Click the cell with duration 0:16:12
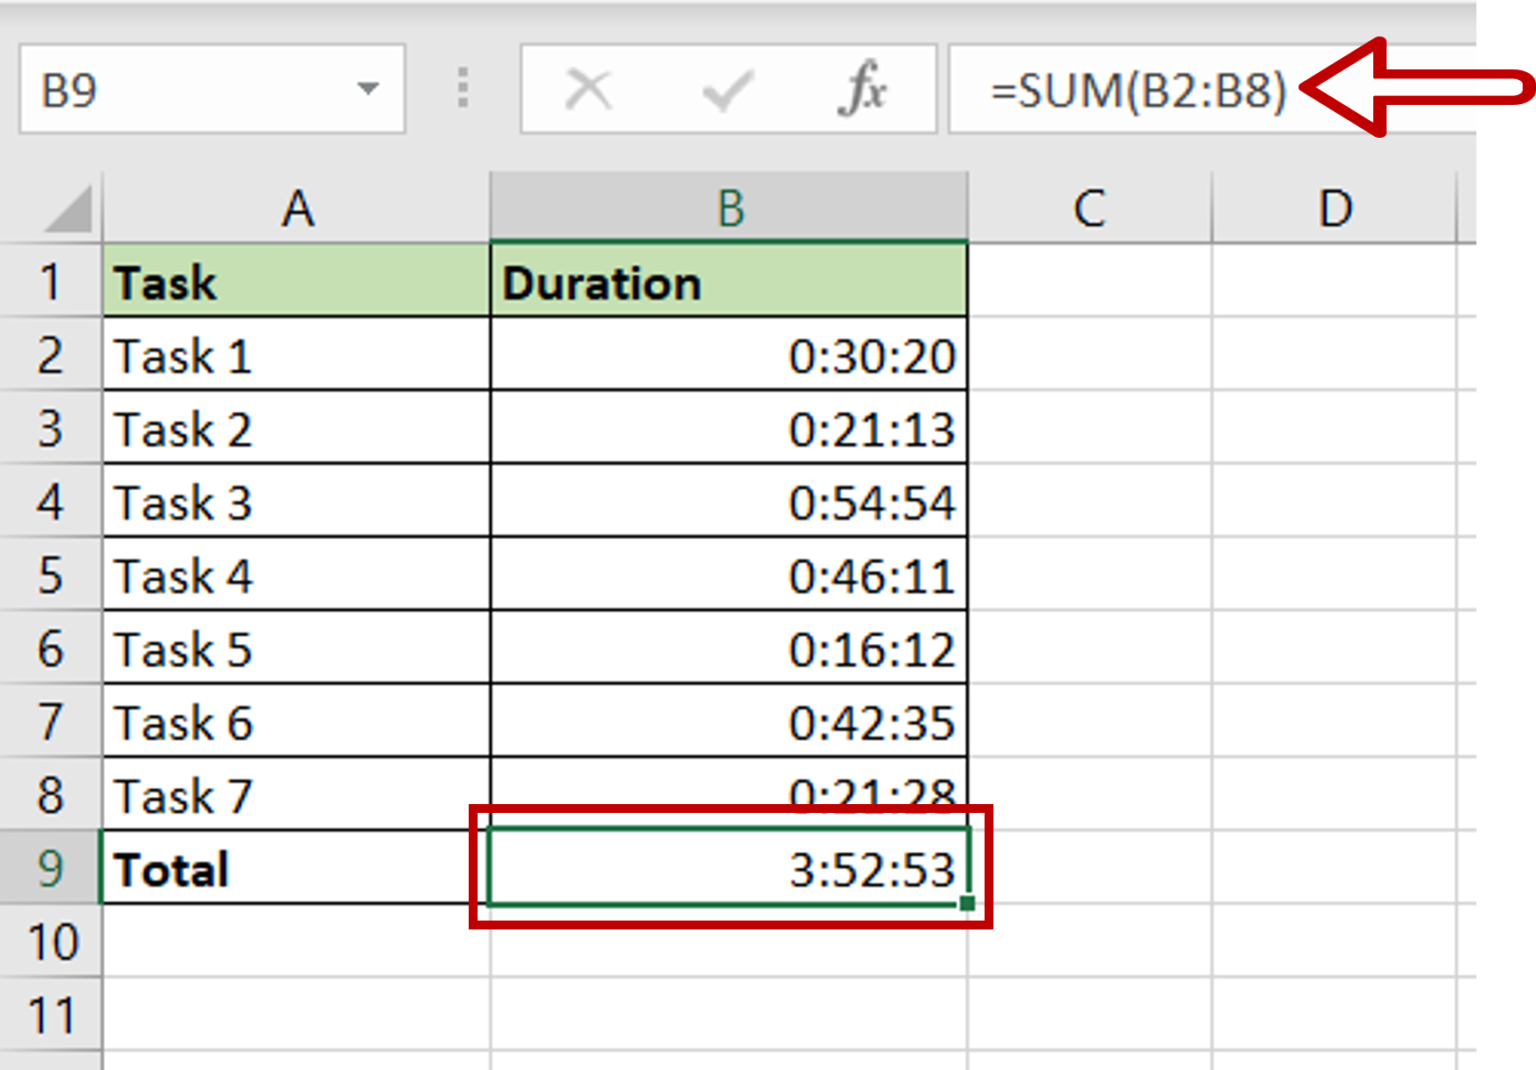 point(729,650)
